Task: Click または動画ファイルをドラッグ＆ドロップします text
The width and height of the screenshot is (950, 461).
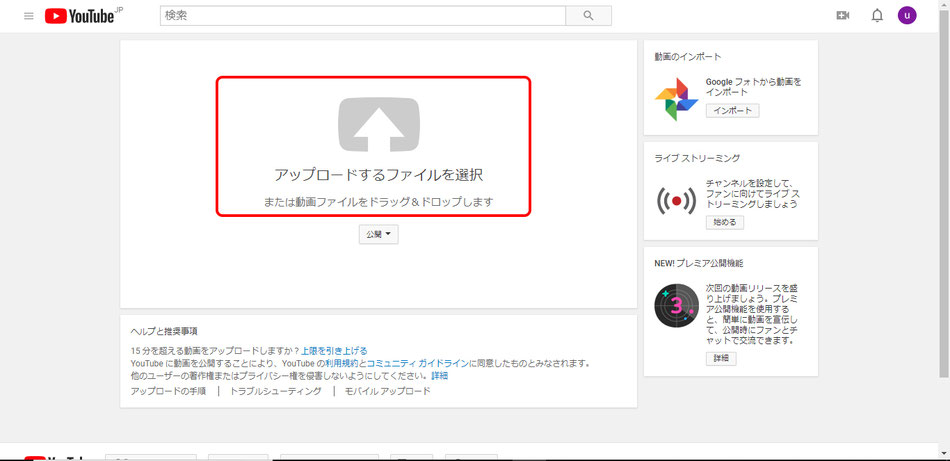Action: pos(379,202)
